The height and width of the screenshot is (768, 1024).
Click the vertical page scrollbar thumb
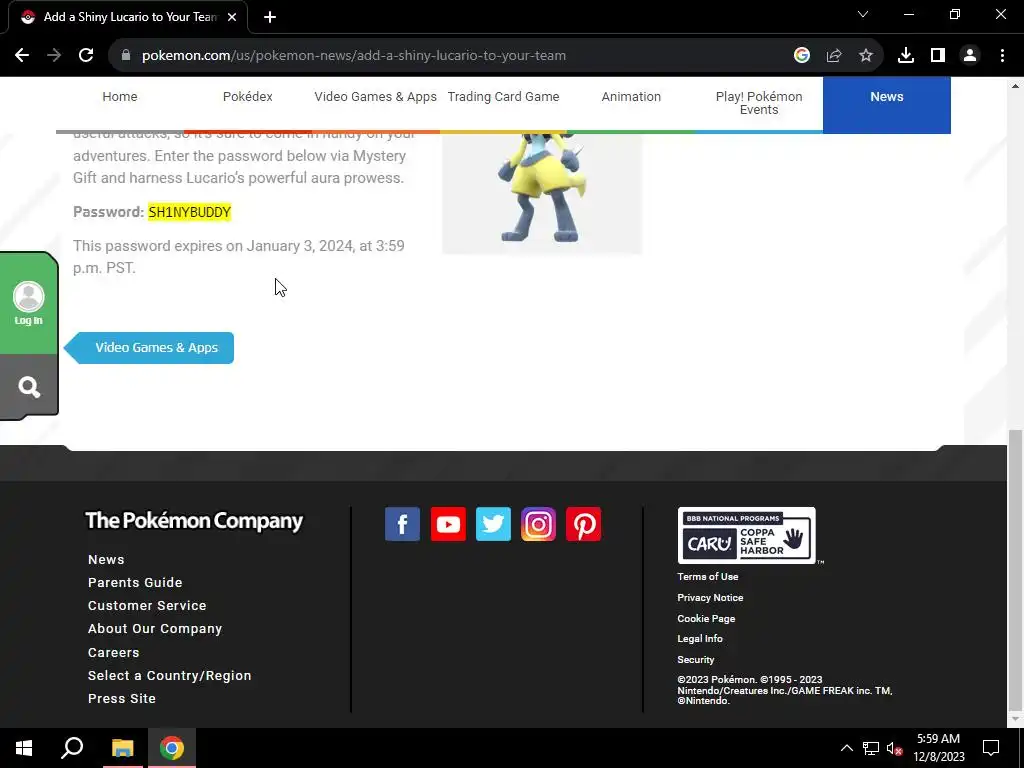pos(1015,568)
